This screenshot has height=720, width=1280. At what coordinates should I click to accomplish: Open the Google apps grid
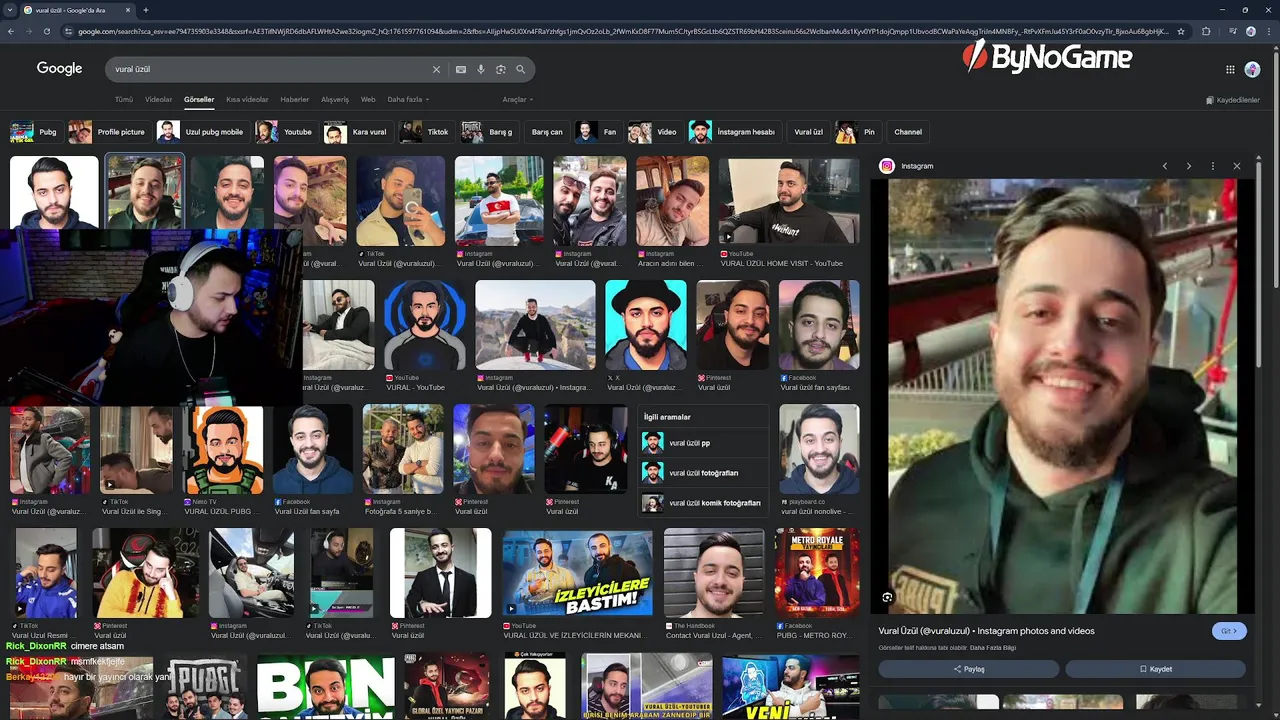(1230, 69)
